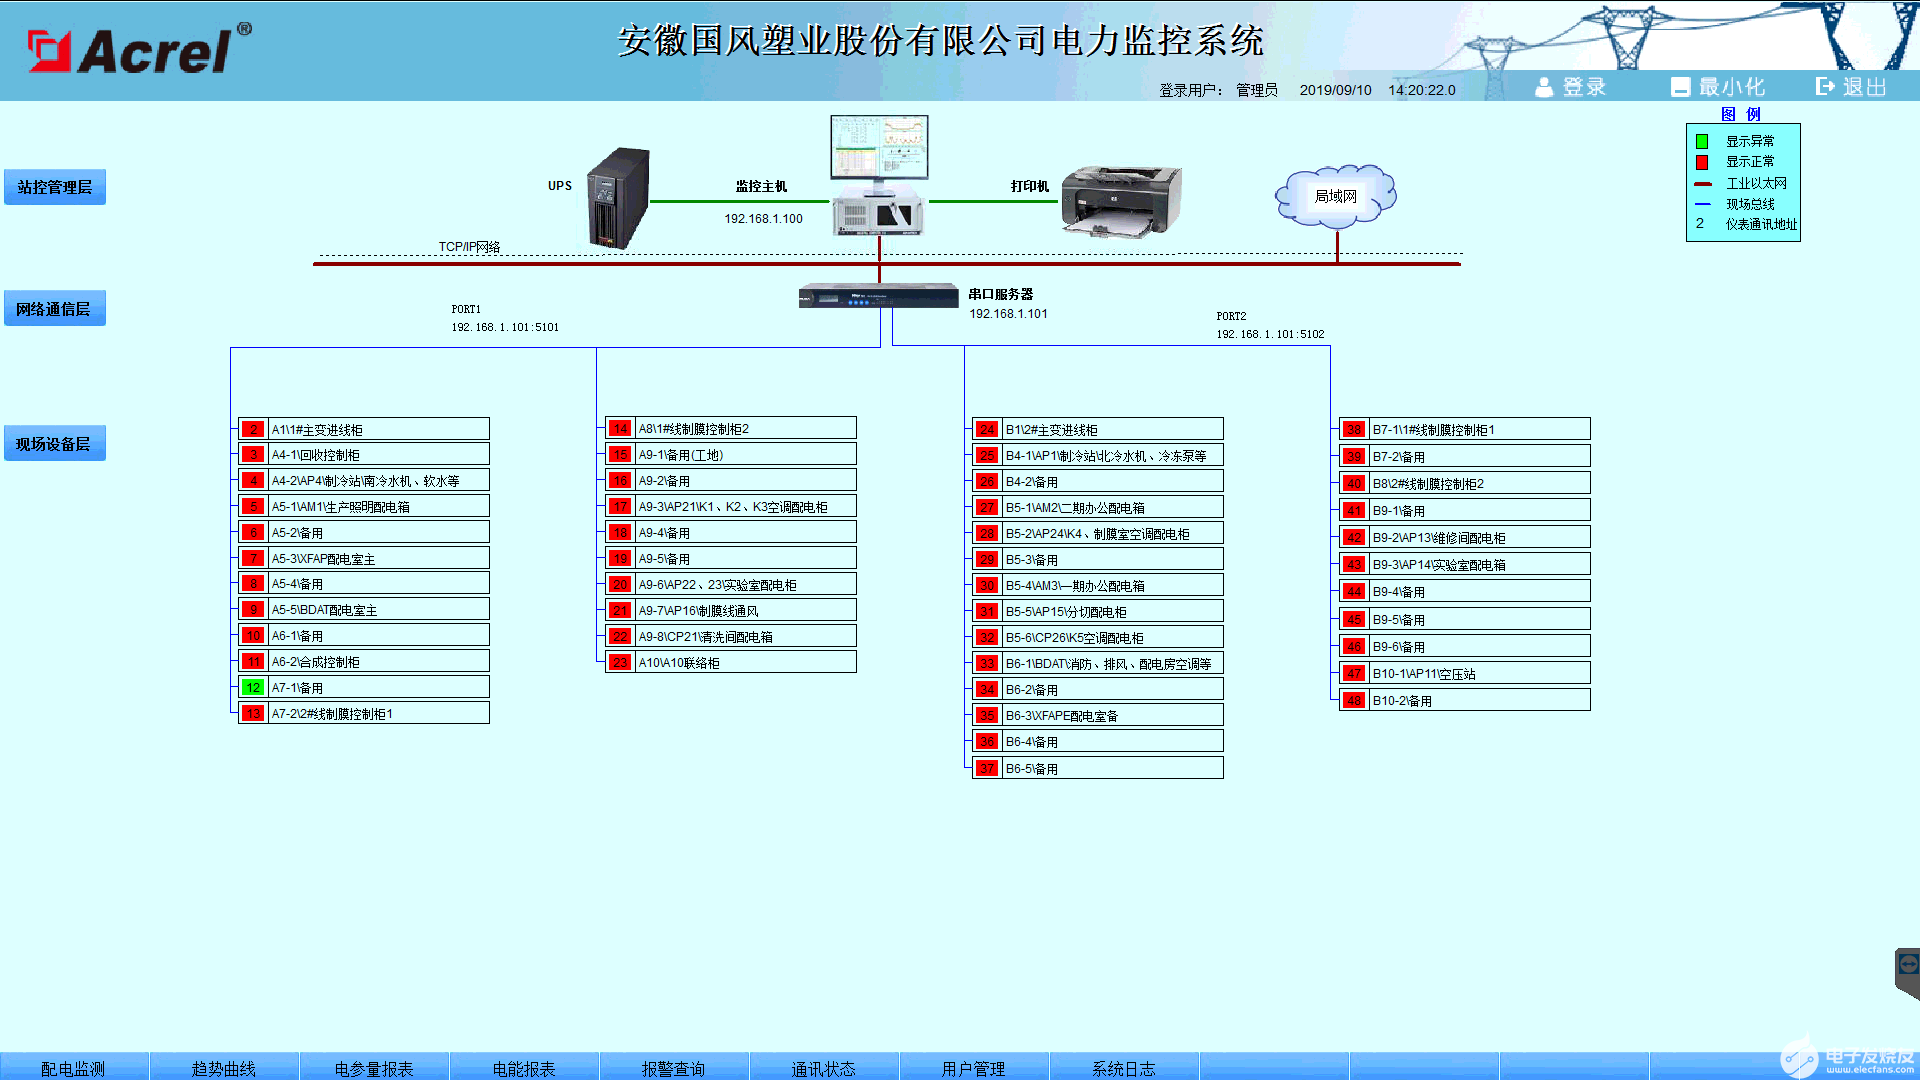
Task: Click the 登录 login user icon
Action: pyautogui.click(x=1544, y=86)
